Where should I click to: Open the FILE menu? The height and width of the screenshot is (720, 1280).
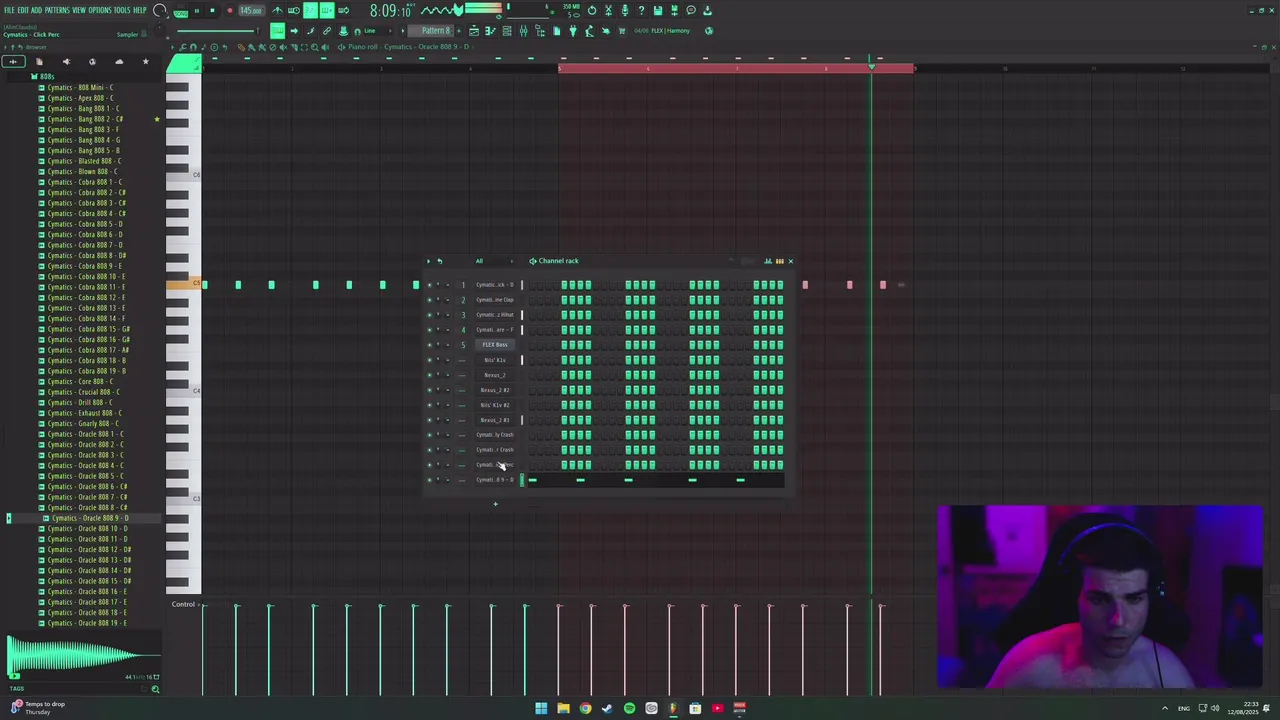8,10
